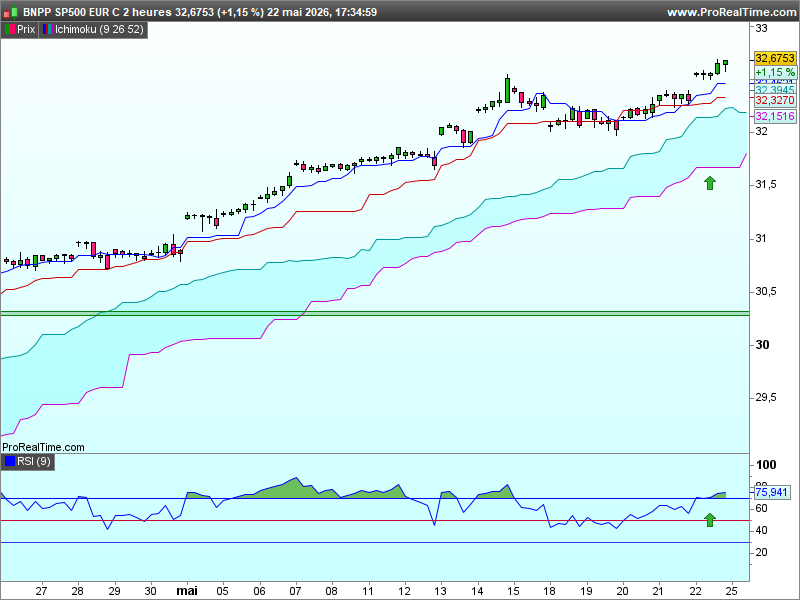Click the red 32,3270 Kijun value label
The image size is (800, 600).
(x=774, y=100)
